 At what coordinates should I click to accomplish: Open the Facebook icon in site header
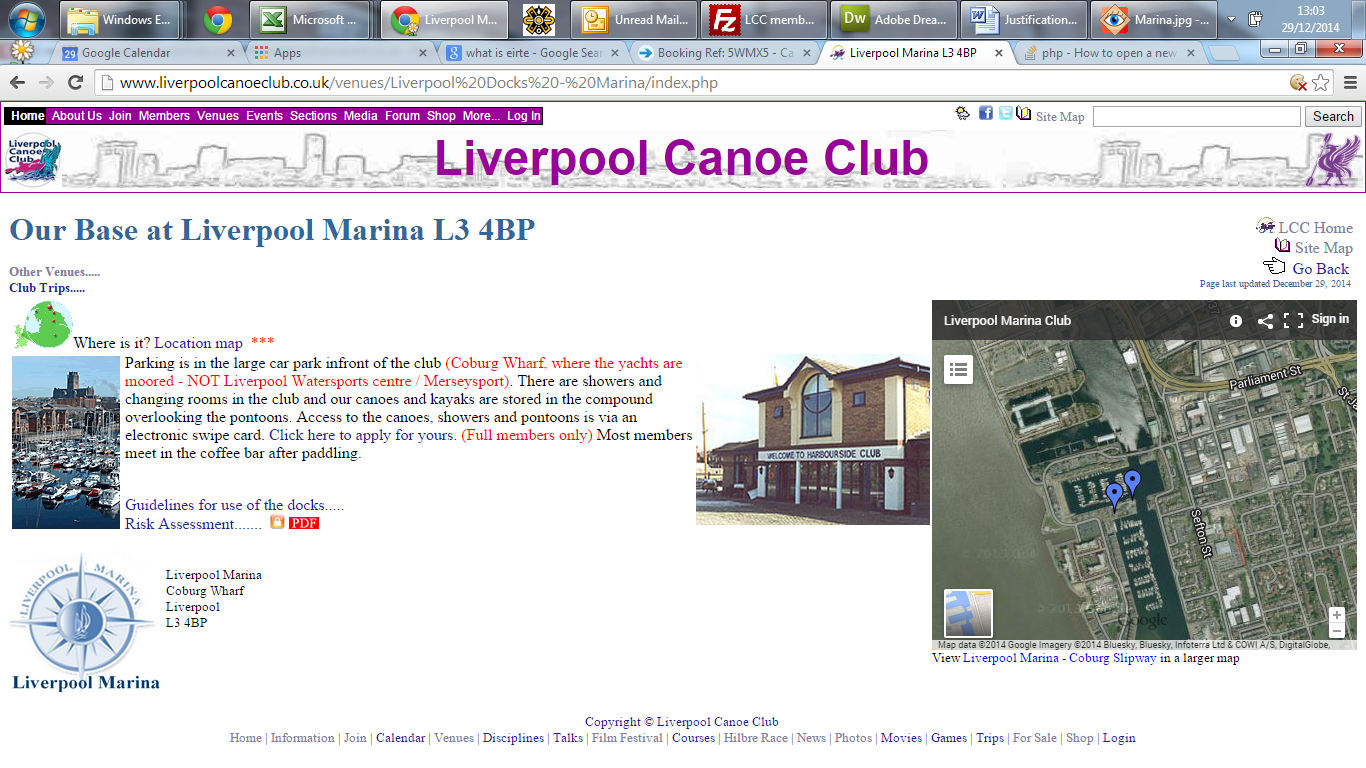pyautogui.click(x=986, y=114)
